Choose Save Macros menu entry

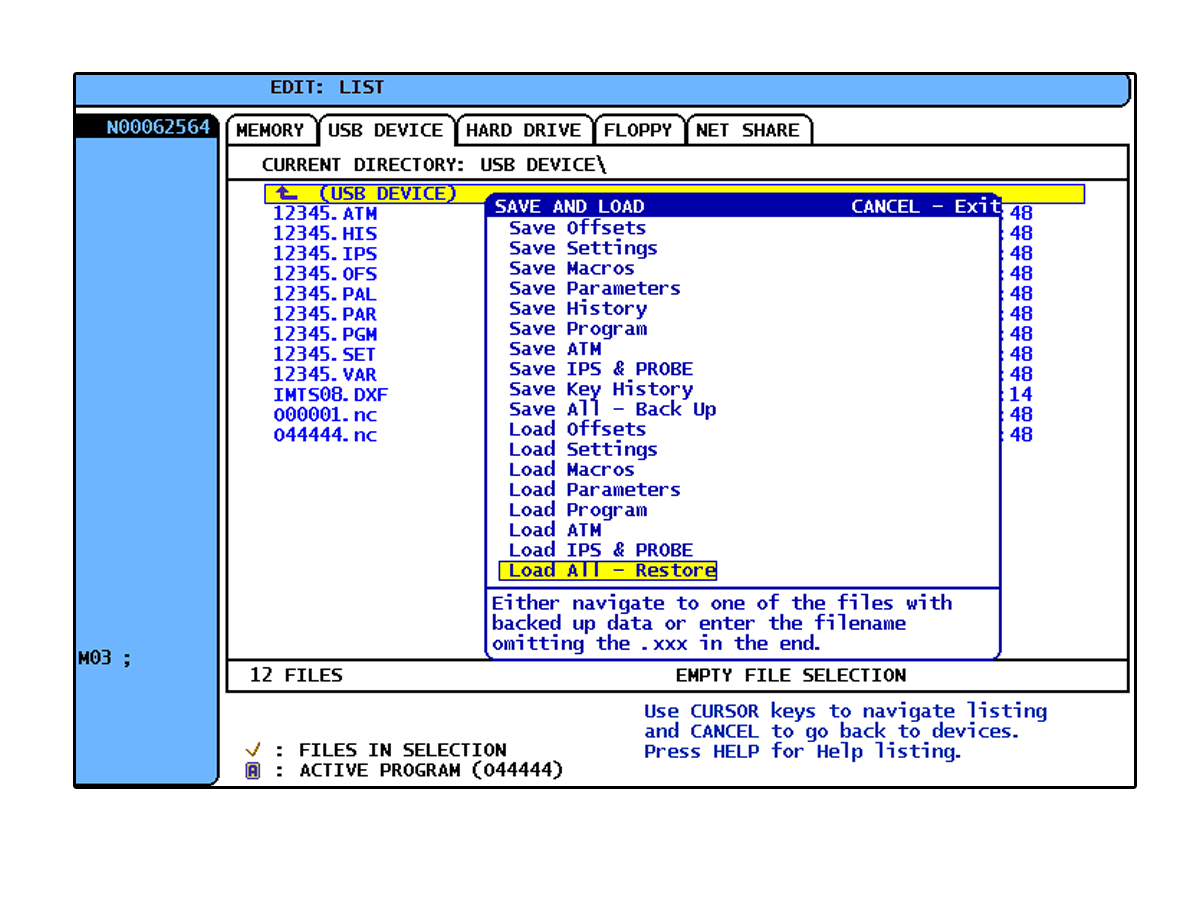click(571, 268)
